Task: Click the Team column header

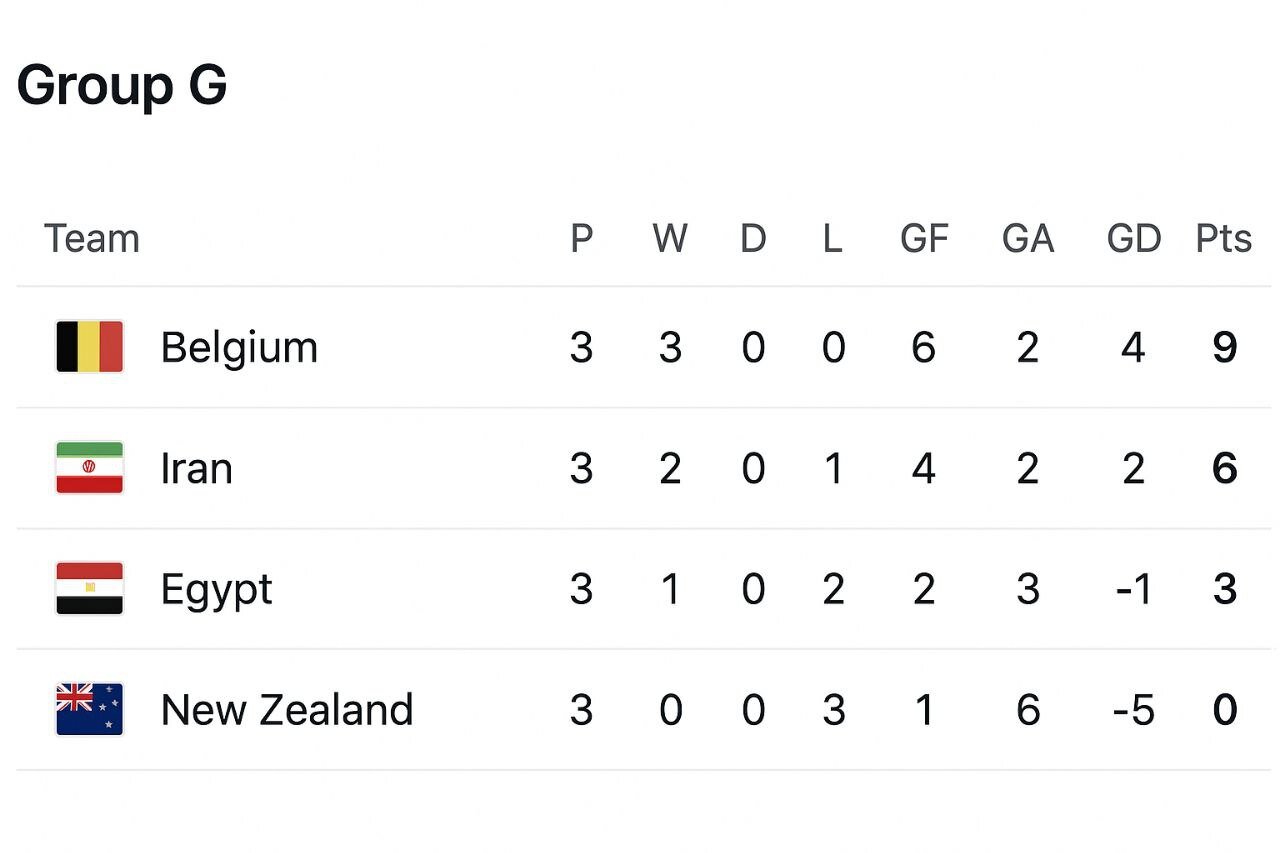Action: pyautogui.click(x=92, y=239)
